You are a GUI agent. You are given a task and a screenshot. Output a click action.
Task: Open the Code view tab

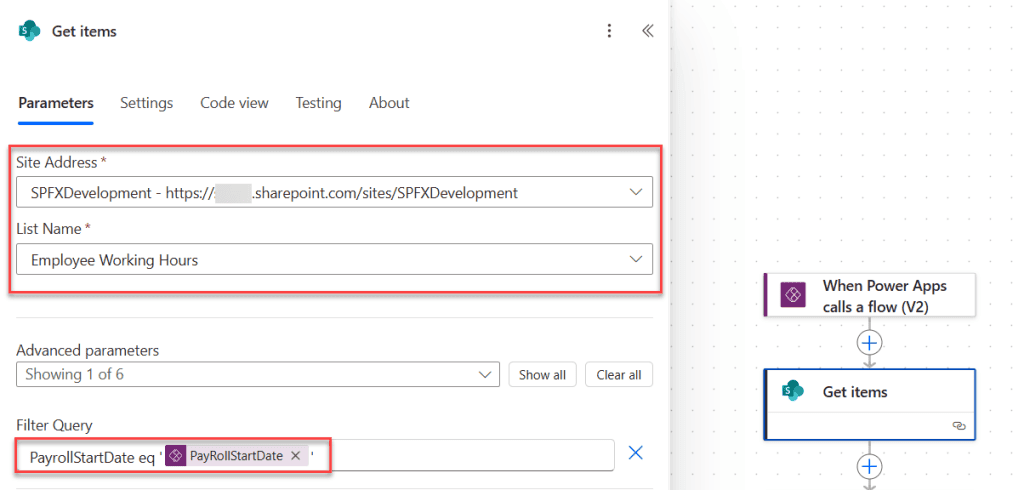[234, 103]
